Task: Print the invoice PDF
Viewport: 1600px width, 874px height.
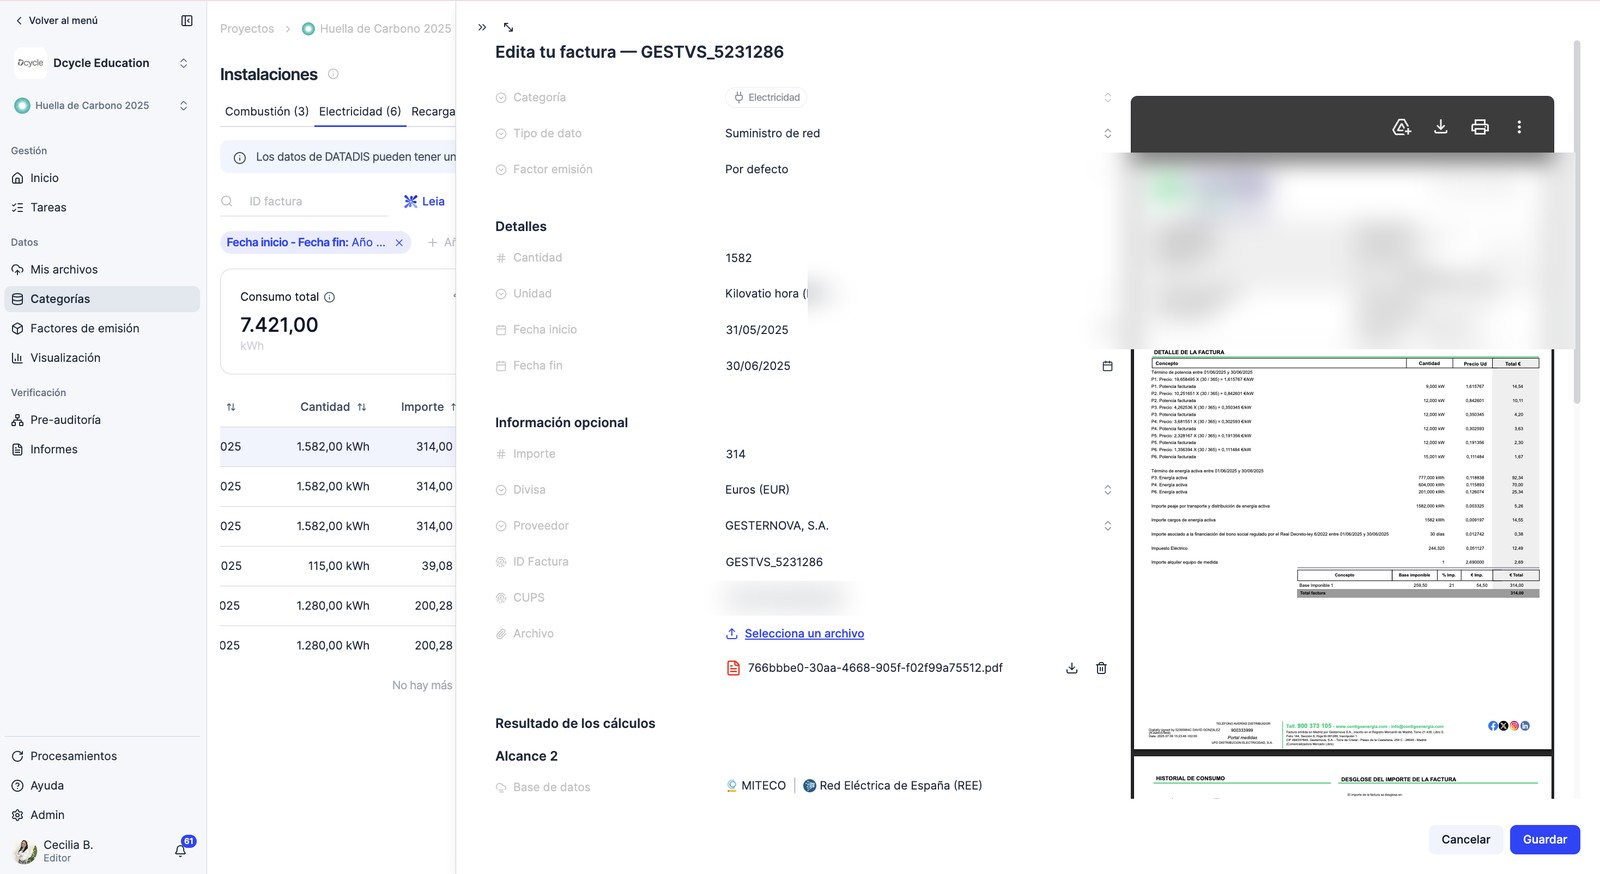Action: tap(1479, 127)
